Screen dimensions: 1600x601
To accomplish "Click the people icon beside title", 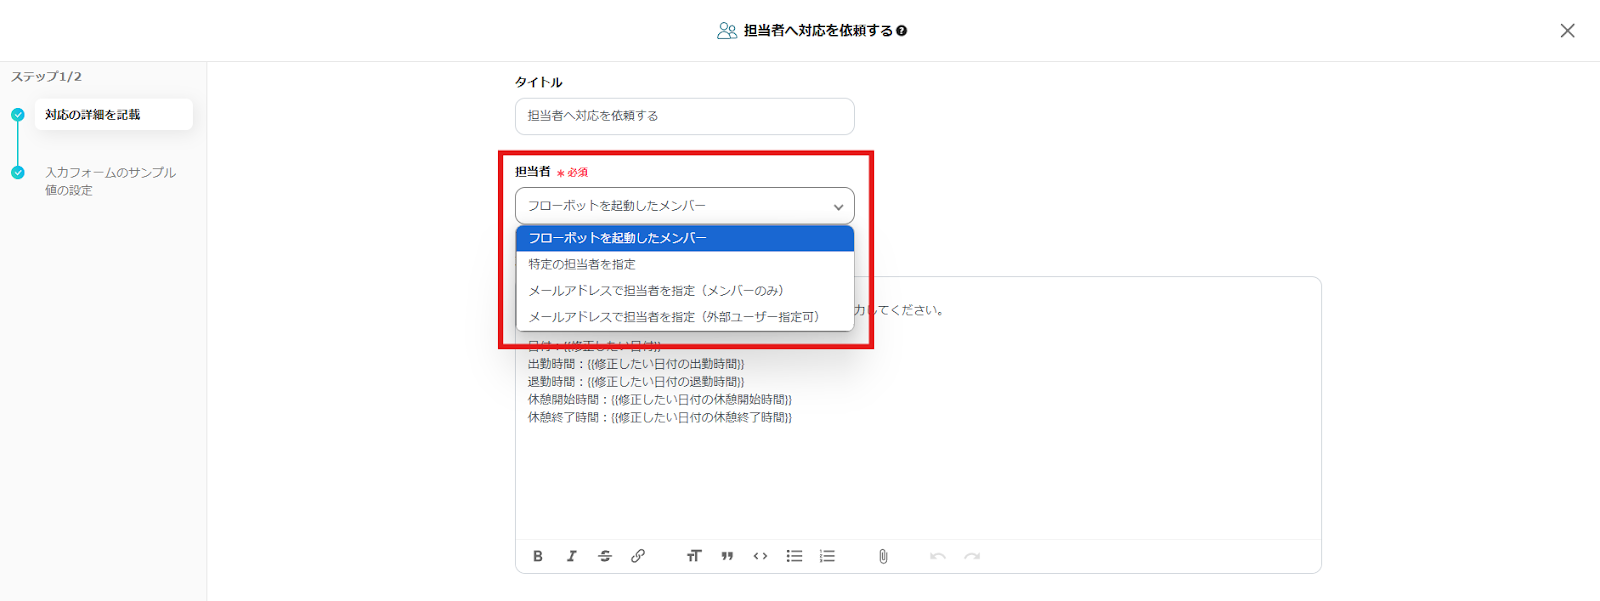I will [x=727, y=31].
